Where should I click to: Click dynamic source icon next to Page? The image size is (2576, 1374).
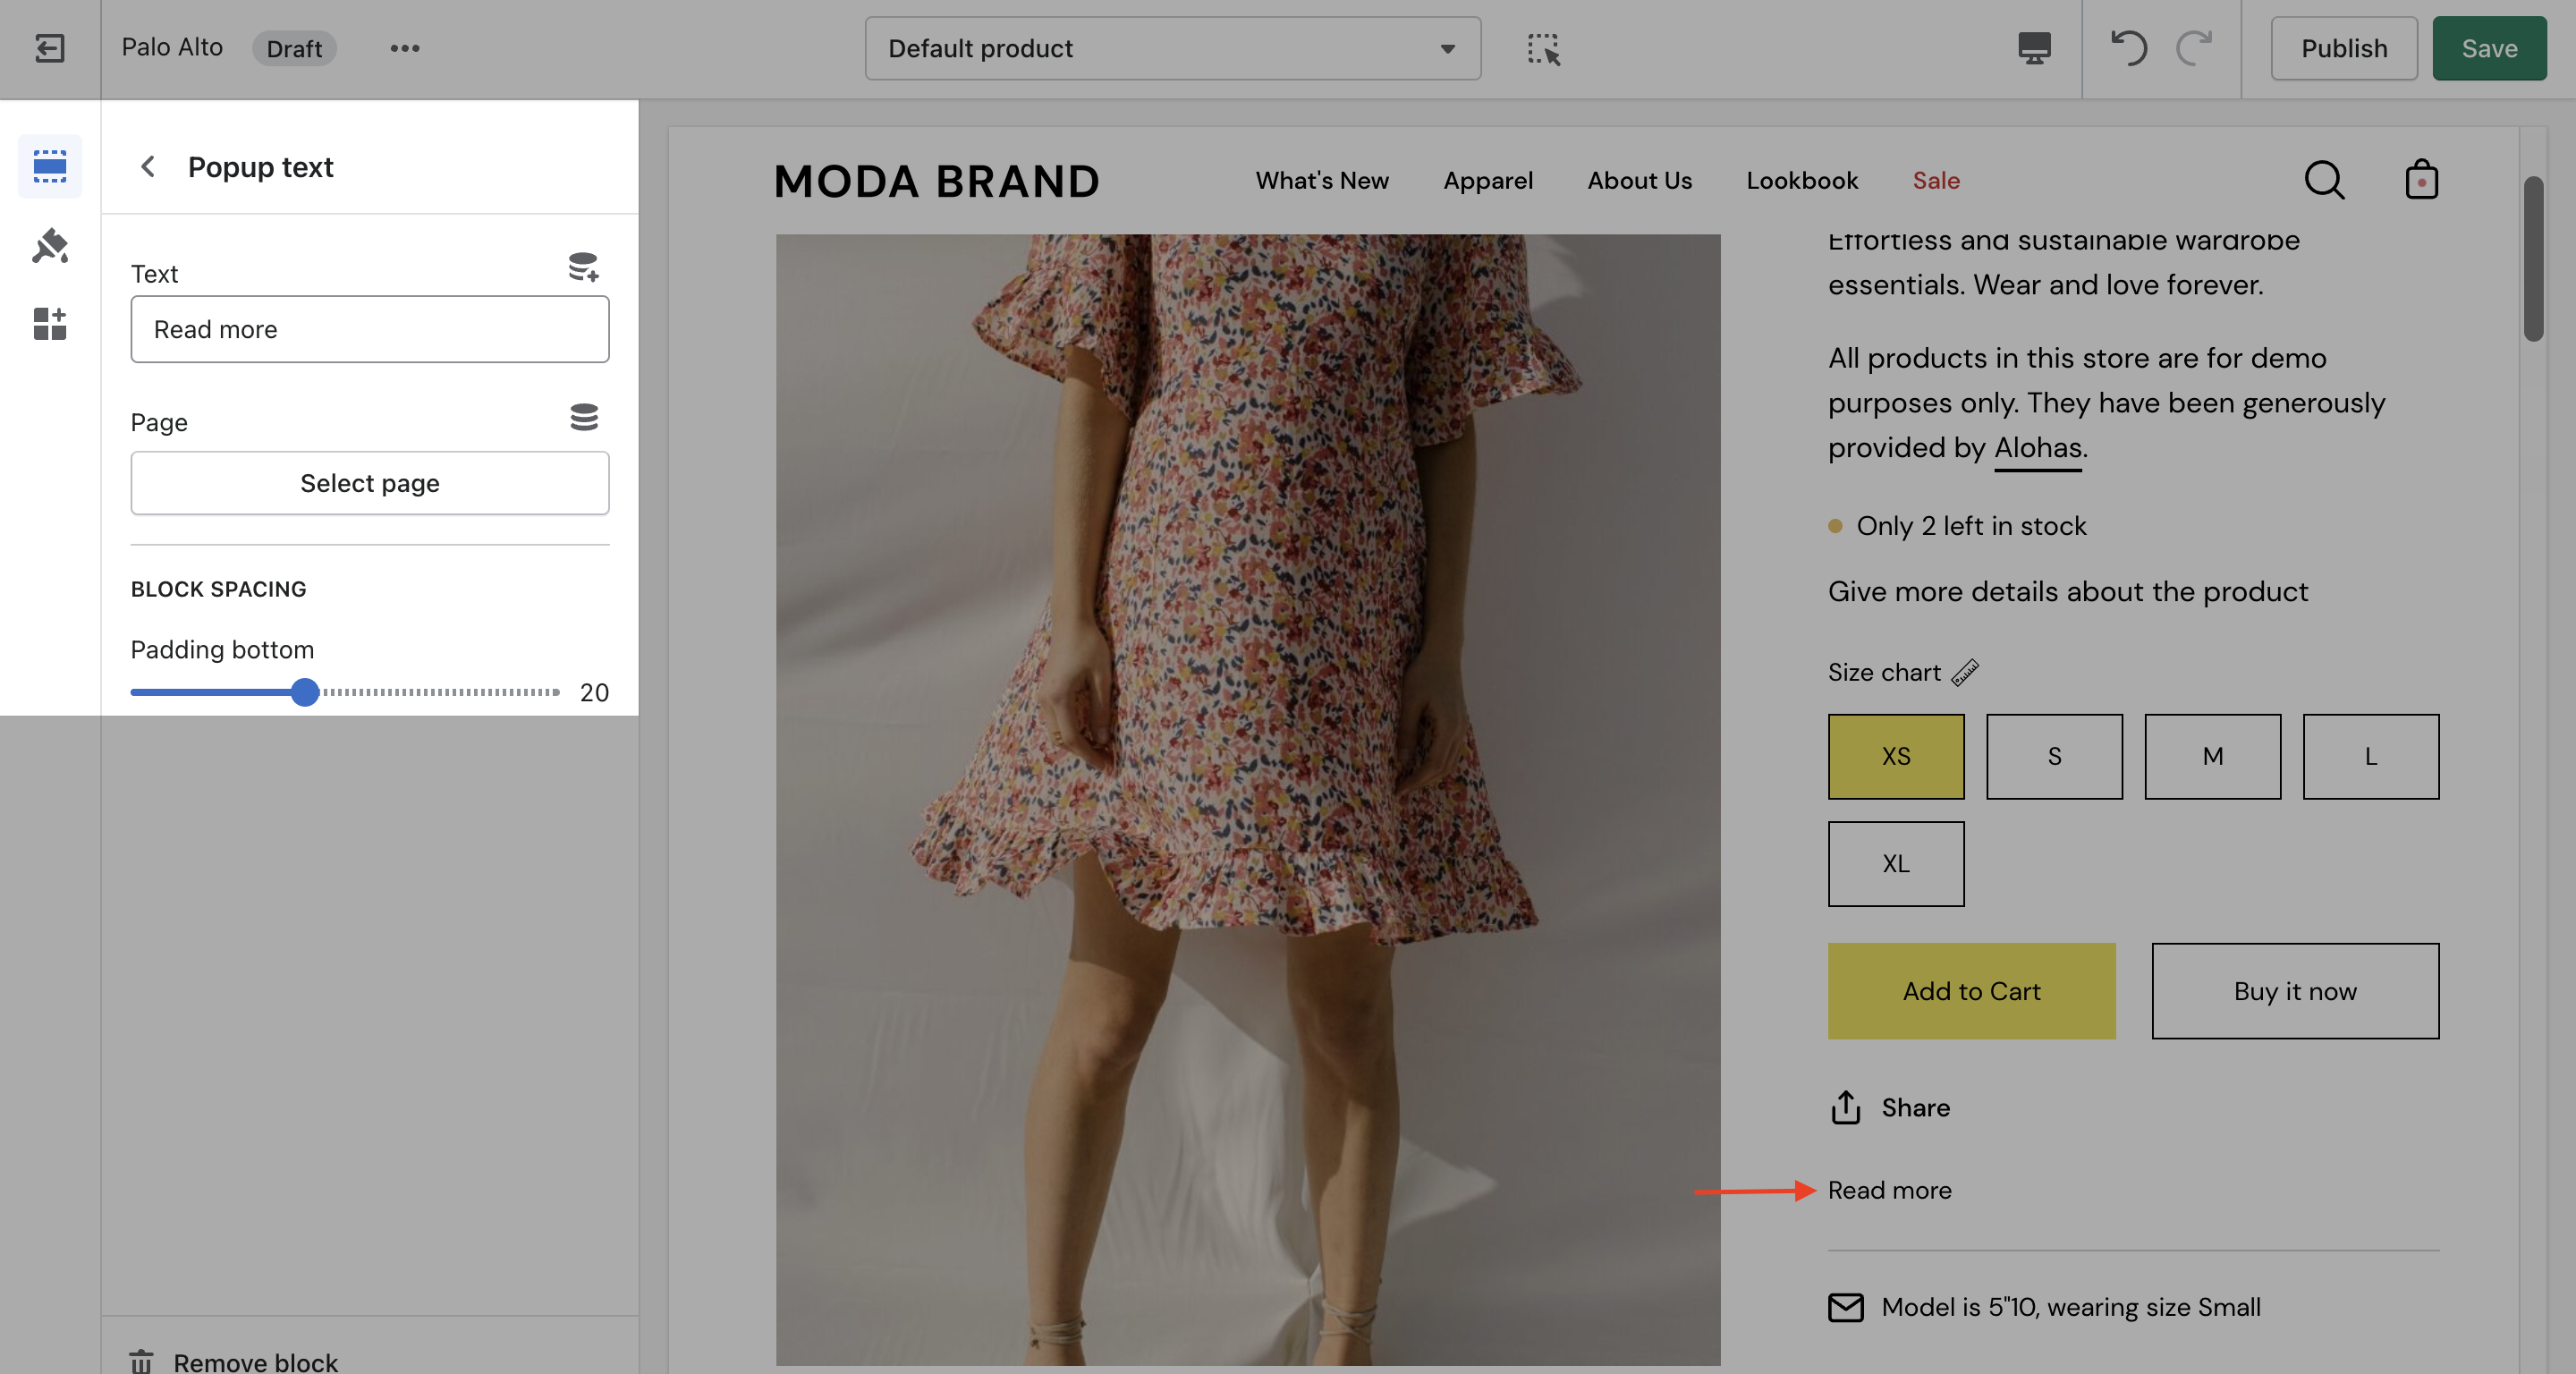[x=583, y=417]
